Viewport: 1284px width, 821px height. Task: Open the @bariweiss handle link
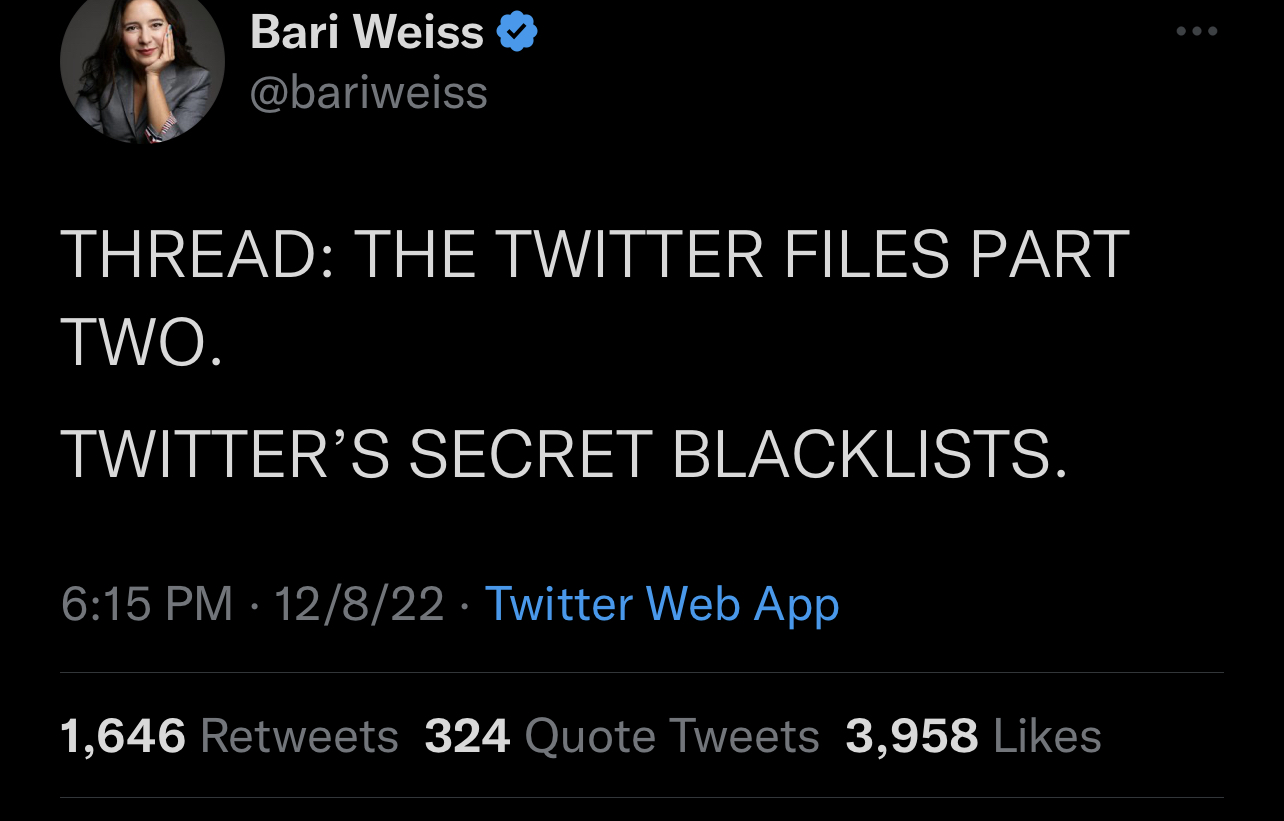click(368, 93)
